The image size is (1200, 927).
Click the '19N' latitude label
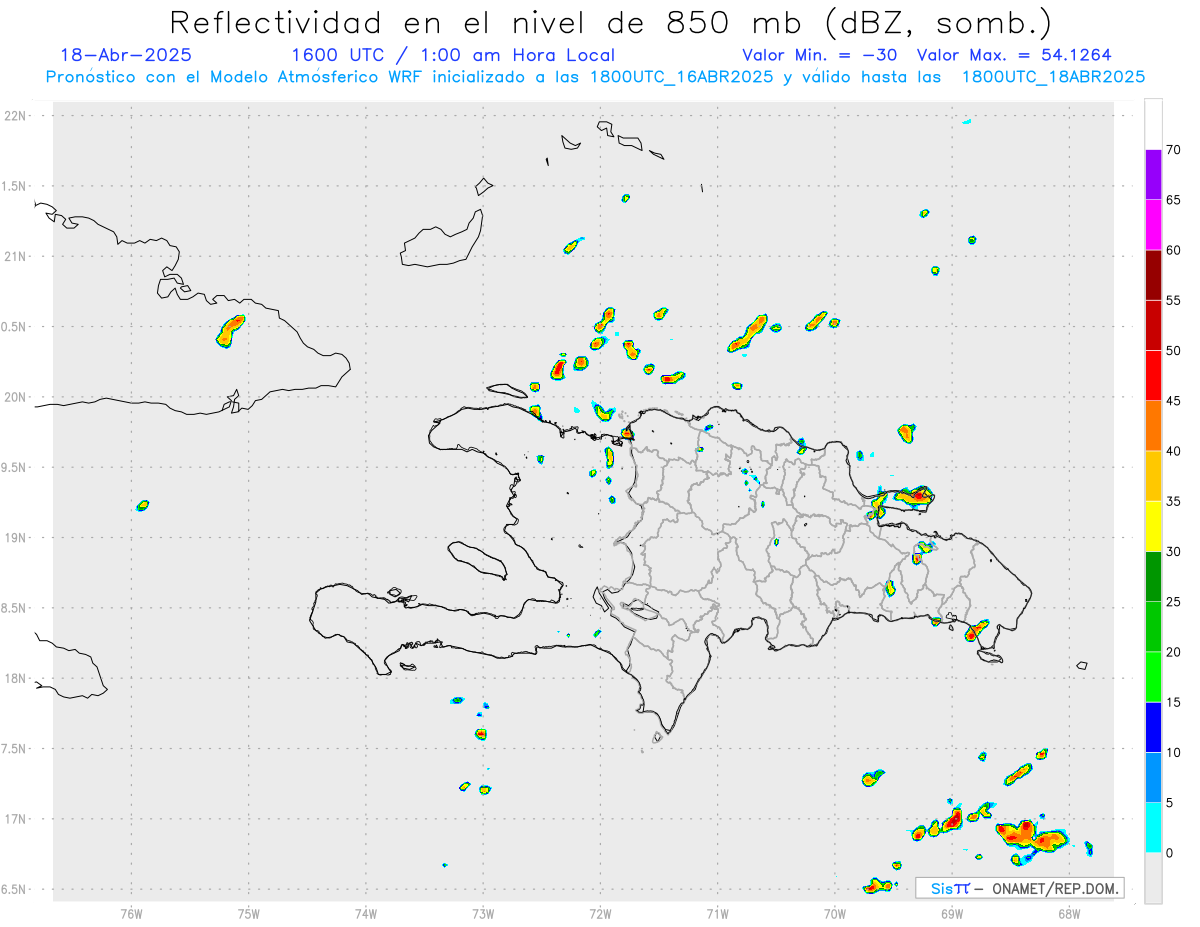(17, 537)
